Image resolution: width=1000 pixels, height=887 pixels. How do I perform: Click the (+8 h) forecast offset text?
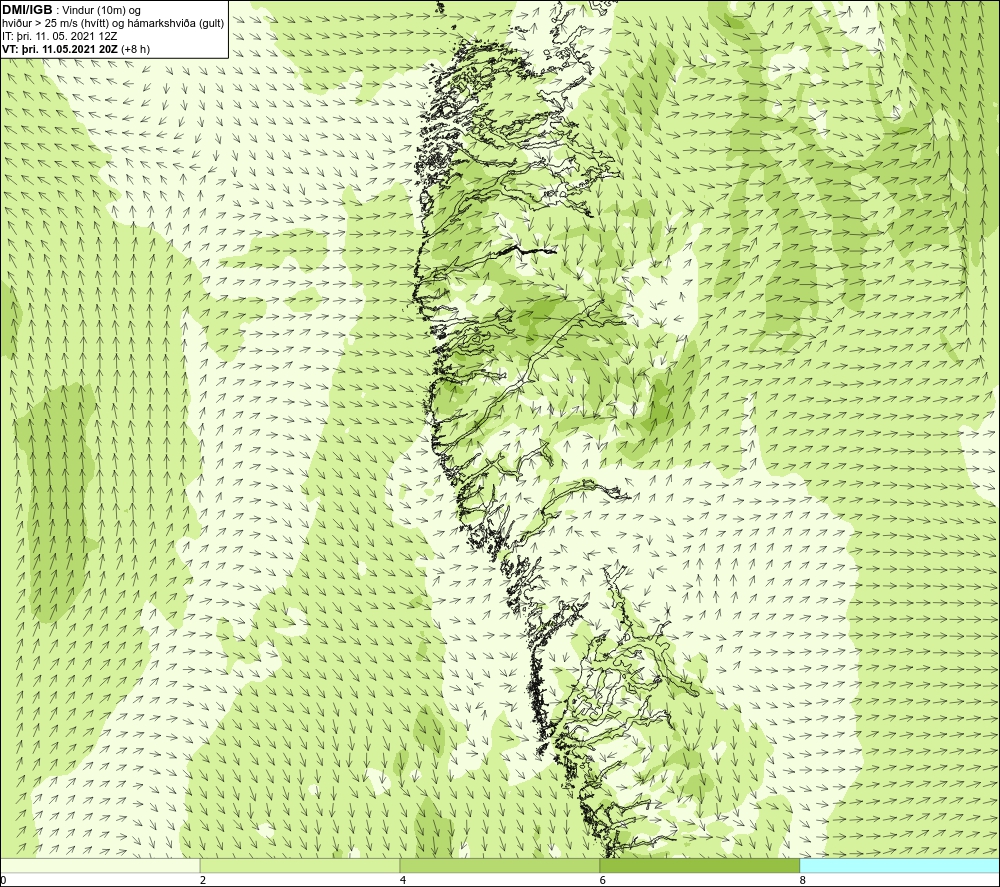tap(135, 49)
